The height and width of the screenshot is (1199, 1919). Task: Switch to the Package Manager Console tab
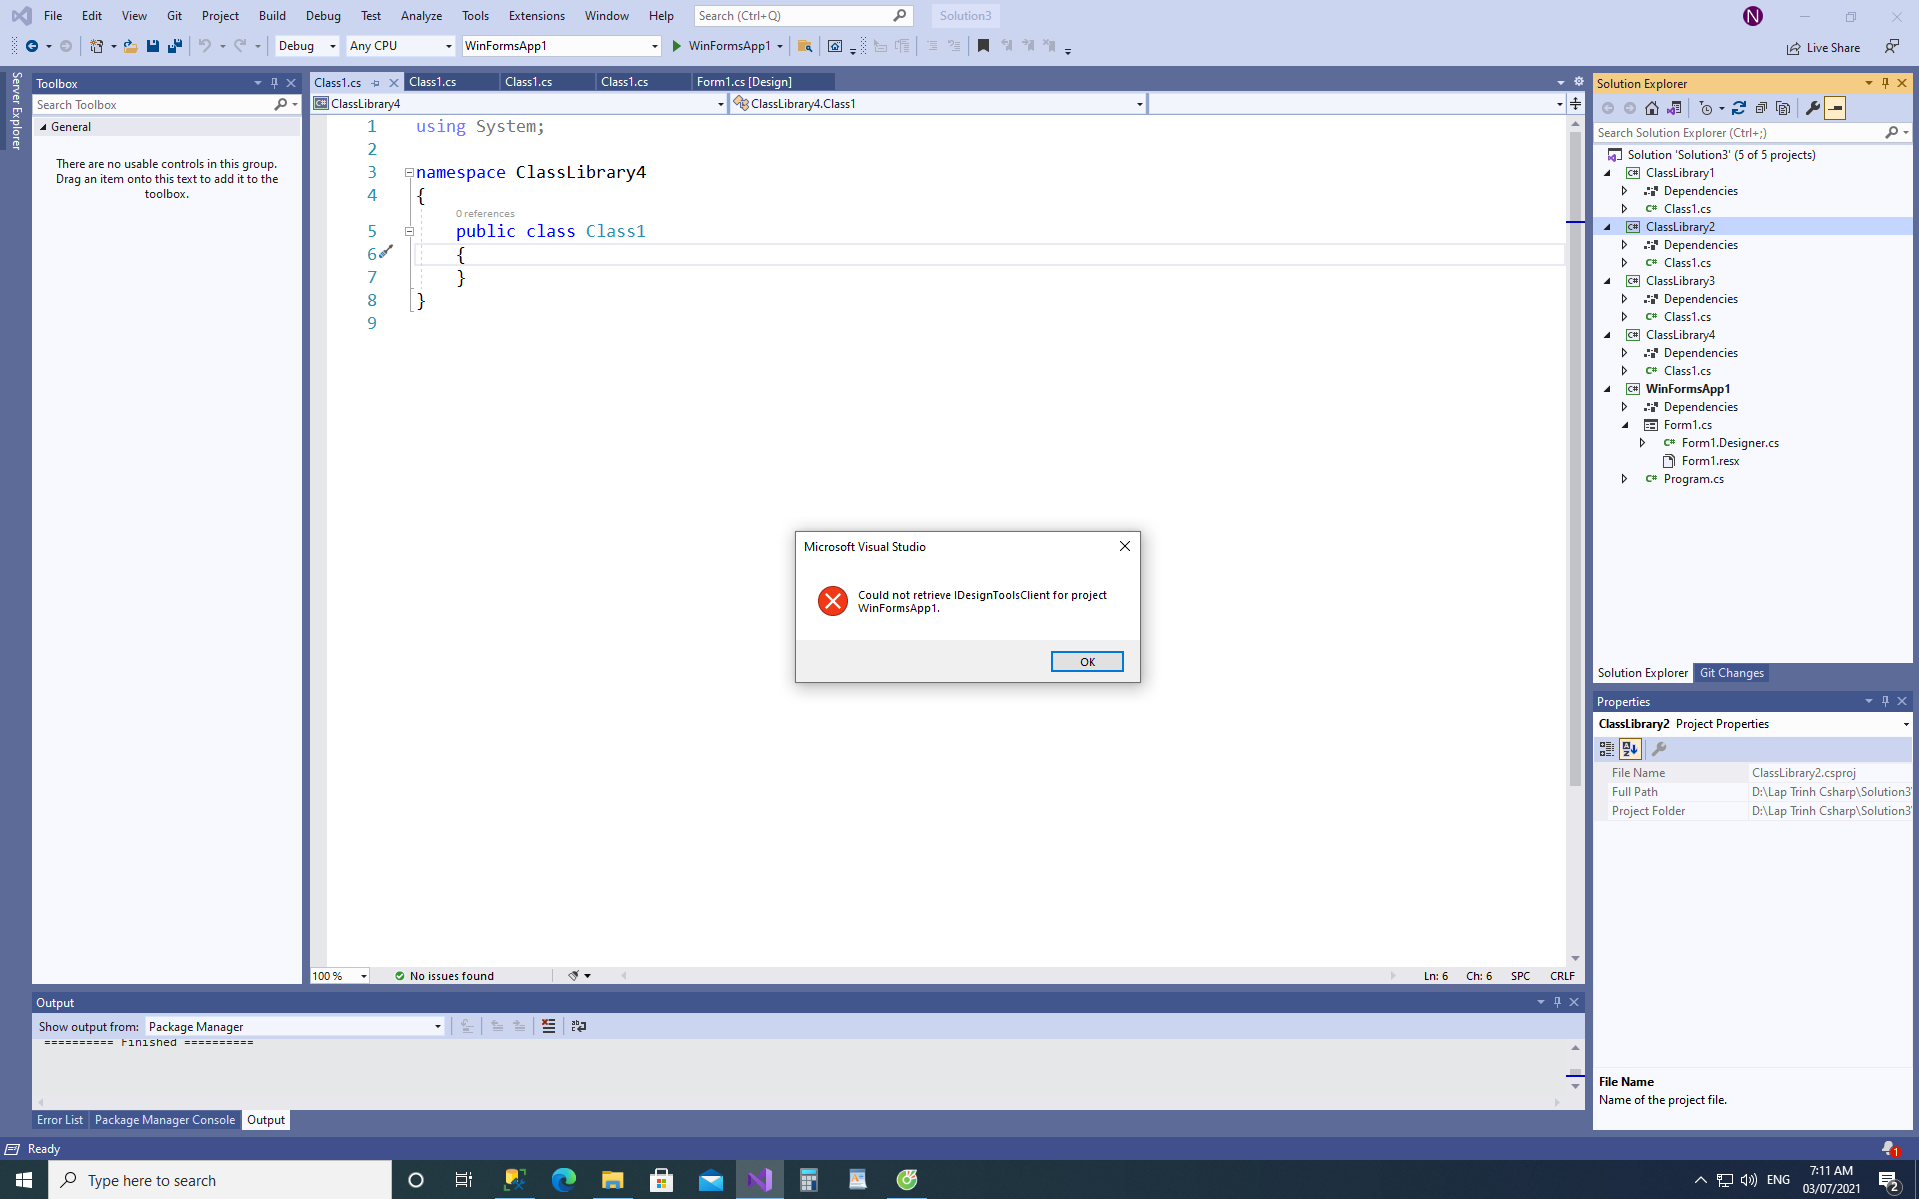165,1120
